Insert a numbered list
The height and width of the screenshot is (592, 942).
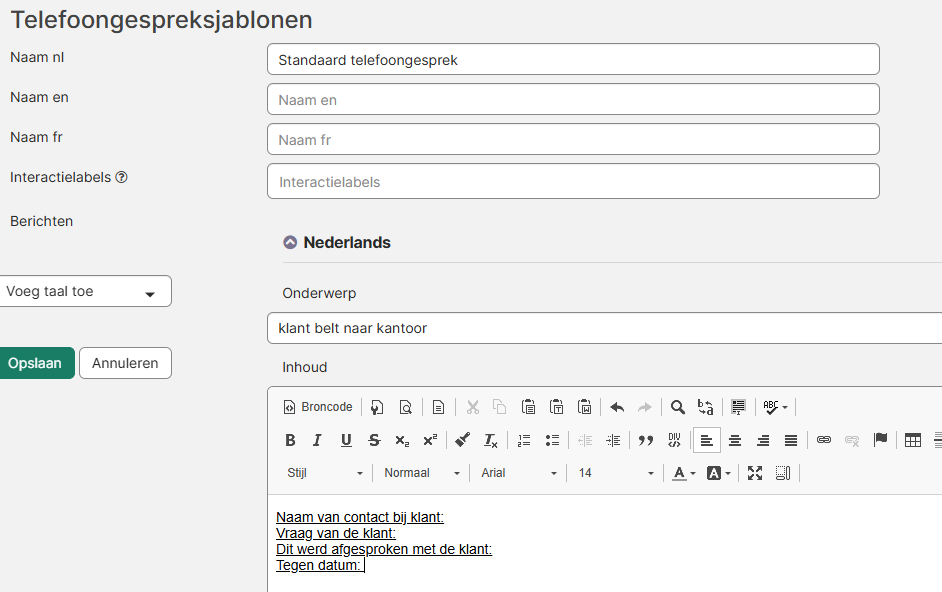[524, 440]
